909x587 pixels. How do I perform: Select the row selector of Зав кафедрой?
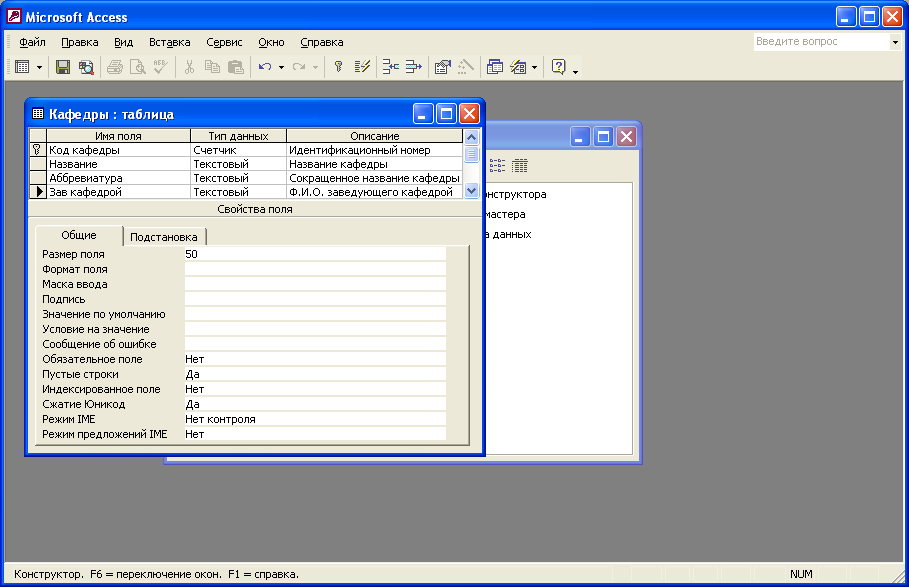[x=38, y=192]
